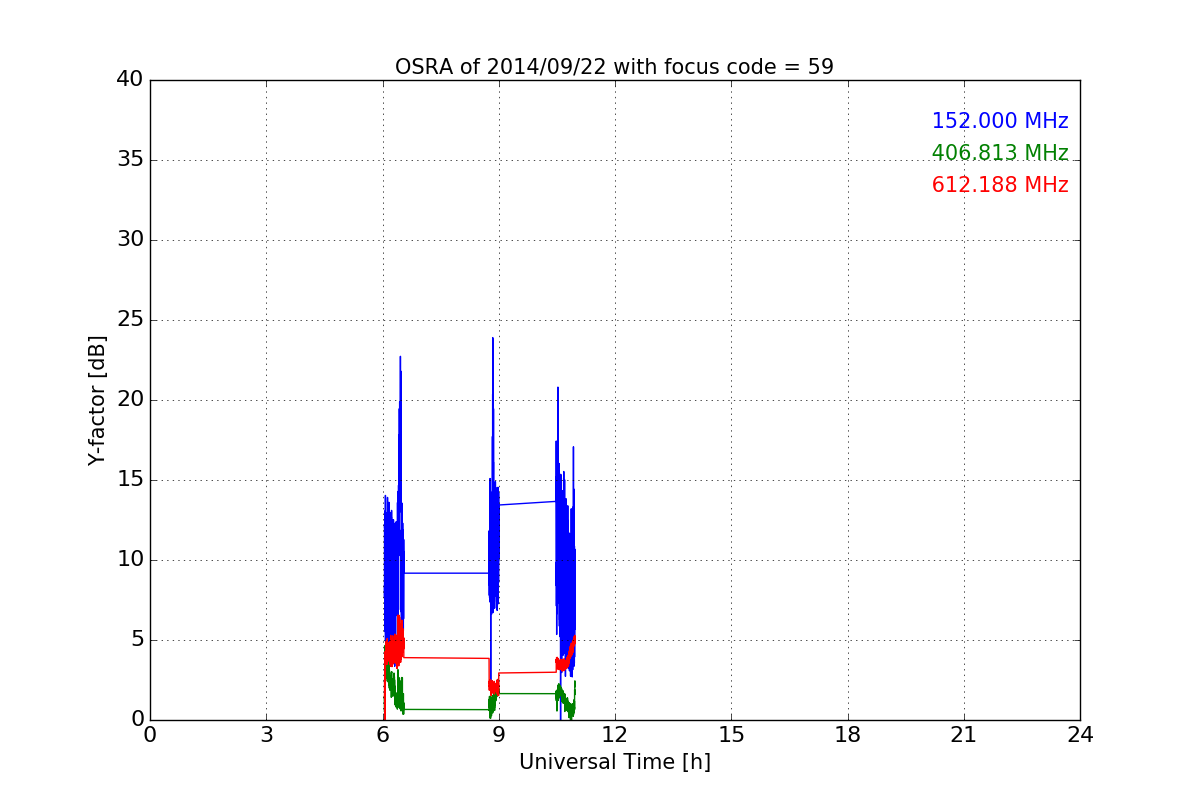Click y-axis tick label 40
This screenshot has height=800, width=1200.
click(x=130, y=80)
